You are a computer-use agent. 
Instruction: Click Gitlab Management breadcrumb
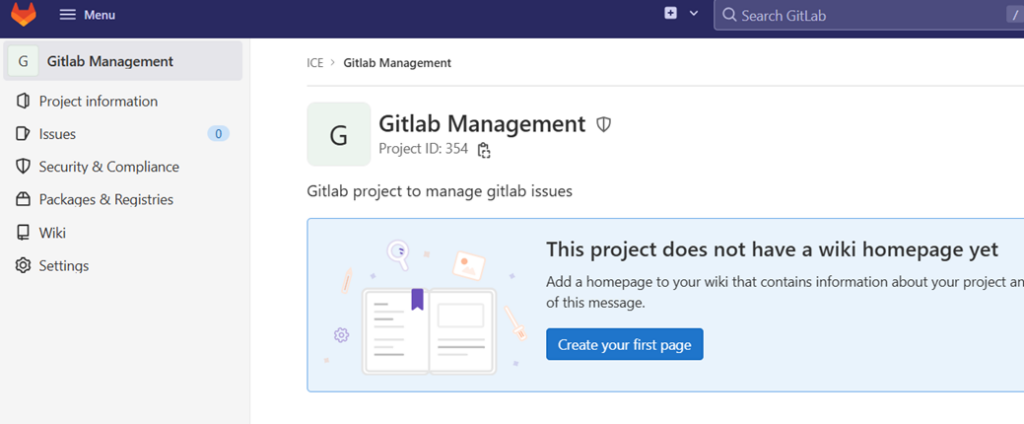click(x=397, y=63)
